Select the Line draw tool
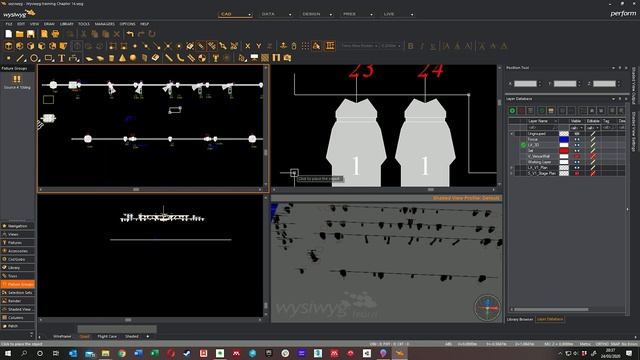The width and height of the screenshot is (640, 360). coord(20,58)
